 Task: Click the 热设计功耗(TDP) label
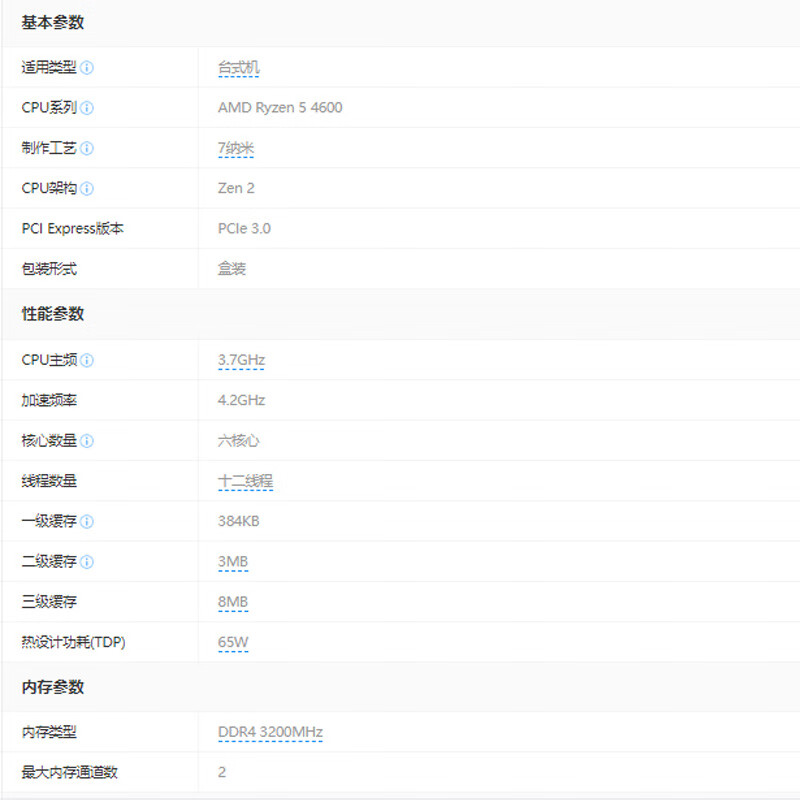(x=73, y=642)
